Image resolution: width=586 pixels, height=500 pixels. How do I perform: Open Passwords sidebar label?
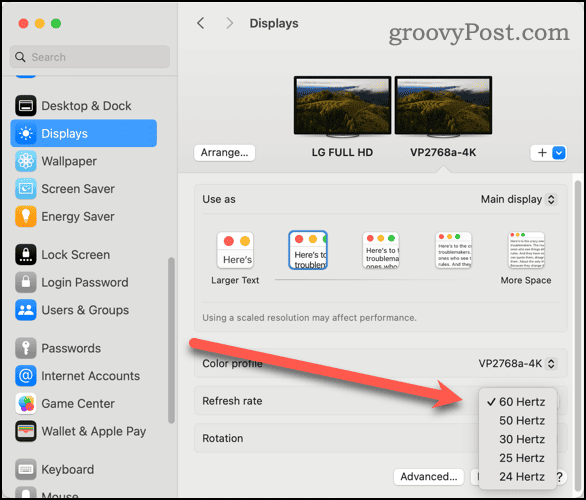click(71, 348)
